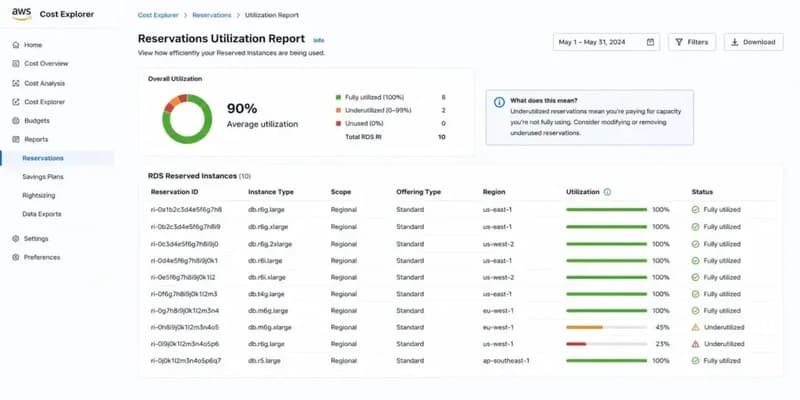Click the overall utilization donut chart
Viewport: 800px width, 400px height.
[187, 118]
